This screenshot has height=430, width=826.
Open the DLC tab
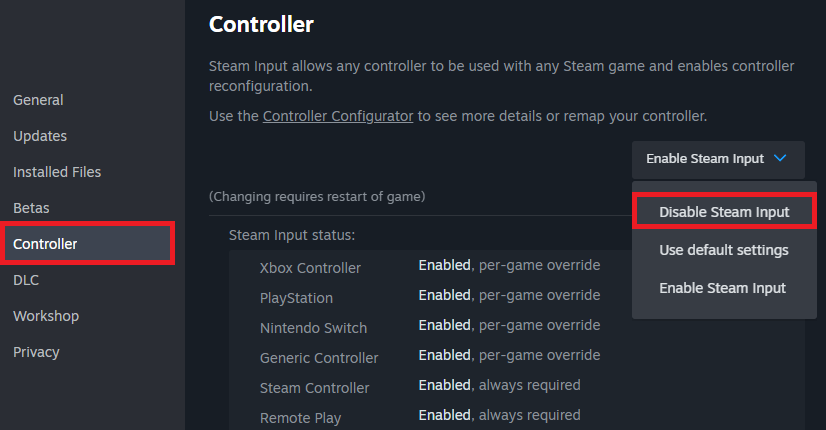[26, 280]
